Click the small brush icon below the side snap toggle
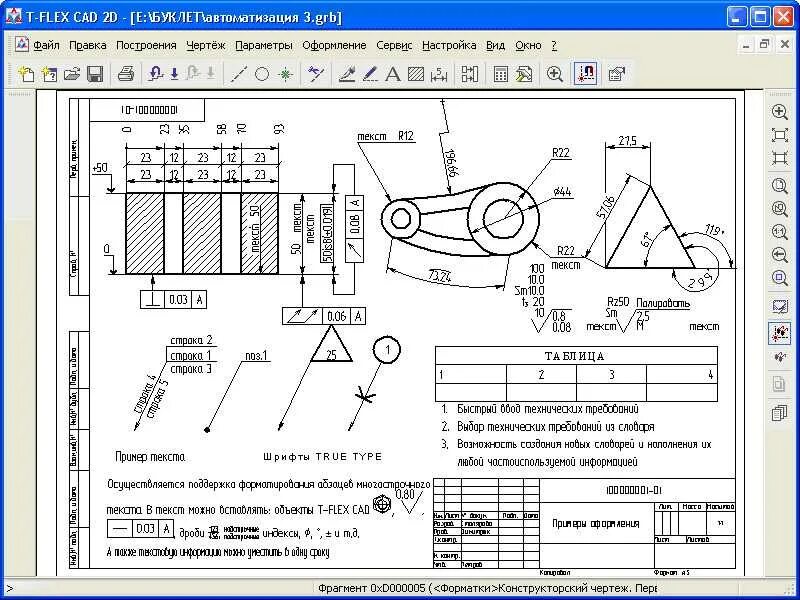 pos(780,358)
